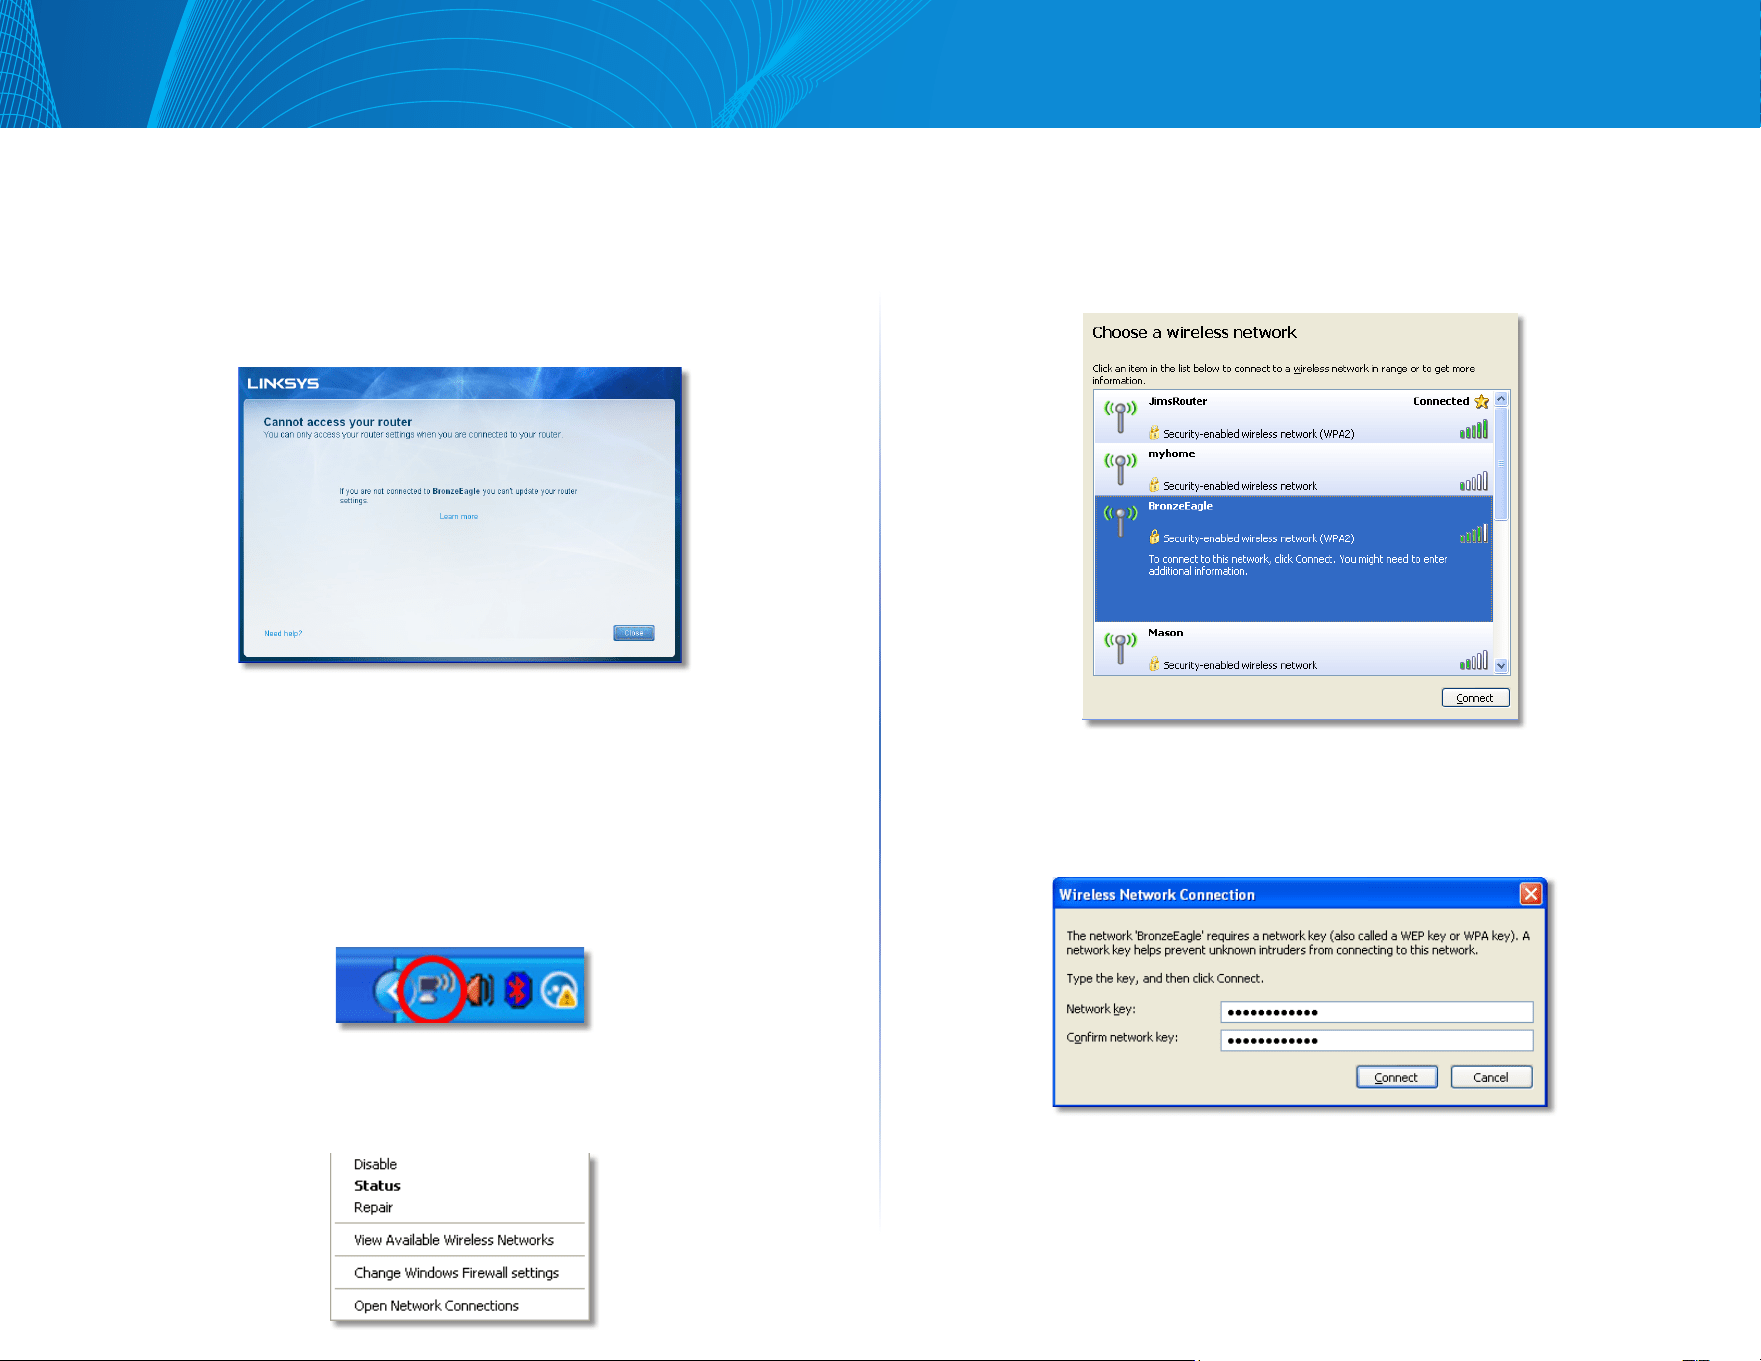Select the Mason network antenna icon
The image size is (1761, 1361).
1120,646
